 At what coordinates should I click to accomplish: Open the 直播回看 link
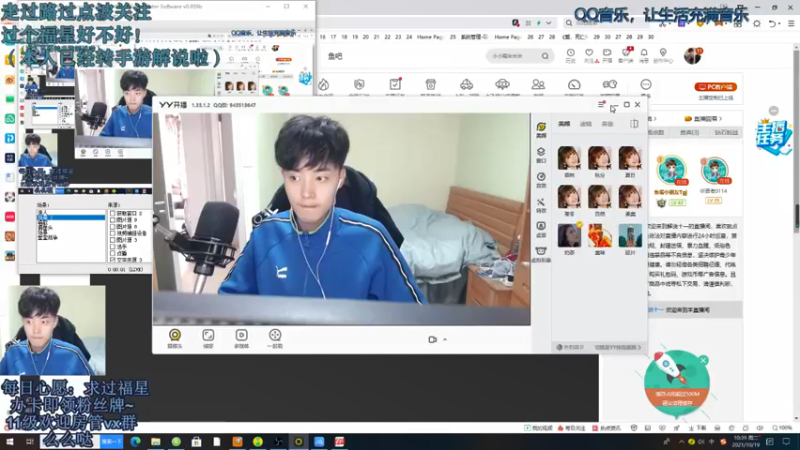[703, 118]
